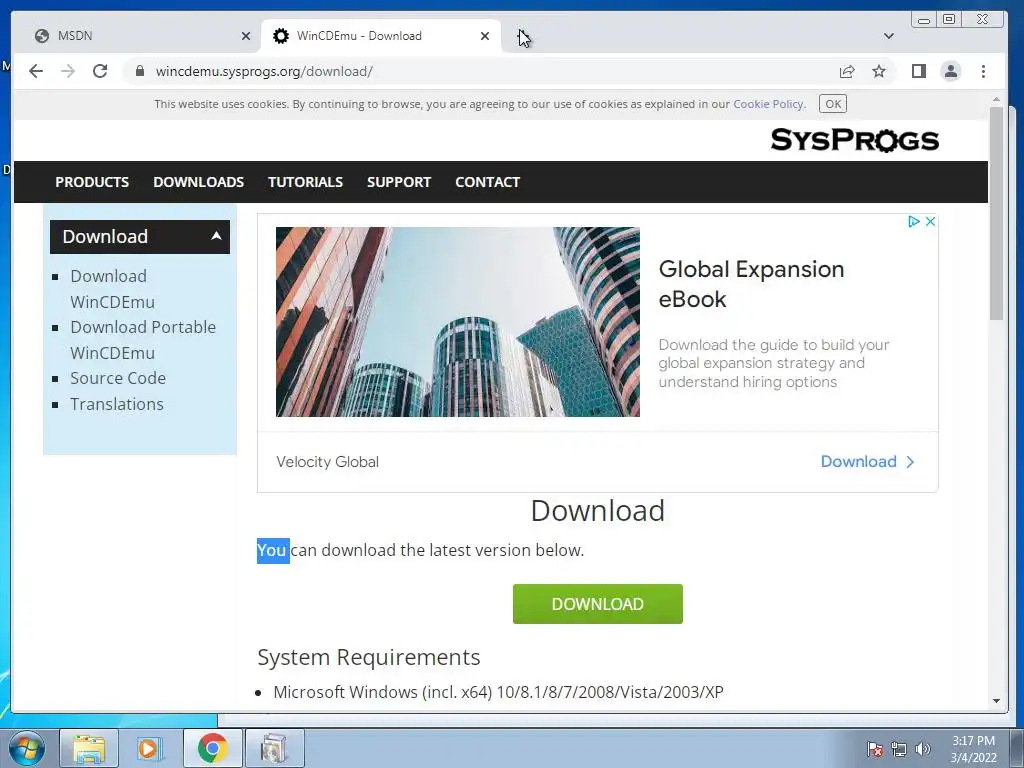This screenshot has height=768, width=1024.
Task: Click the taskbar clock showing 3:17 PM
Action: click(x=973, y=749)
